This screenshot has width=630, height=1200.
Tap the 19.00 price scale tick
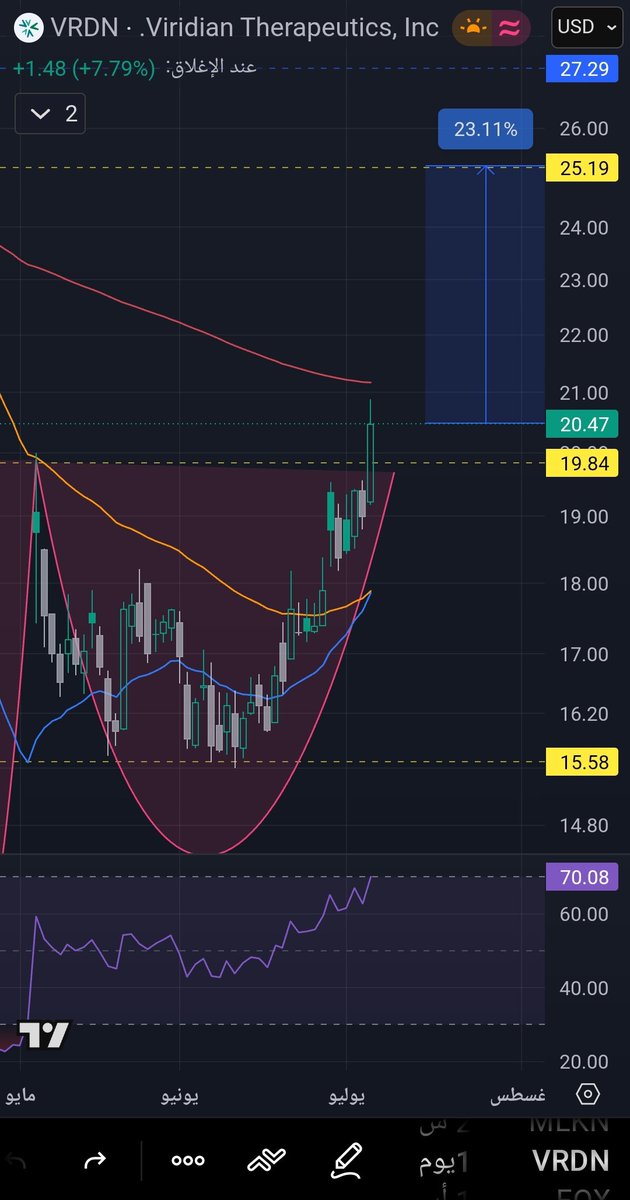click(584, 516)
